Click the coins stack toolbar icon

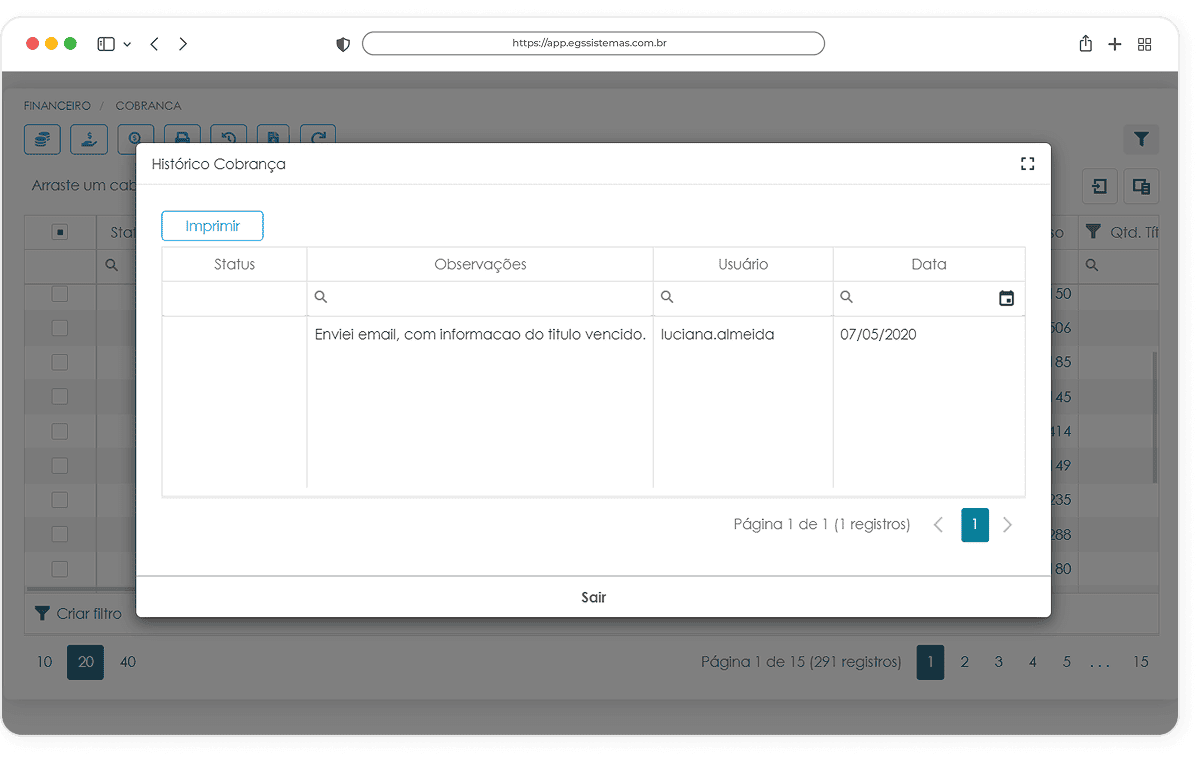pos(42,138)
